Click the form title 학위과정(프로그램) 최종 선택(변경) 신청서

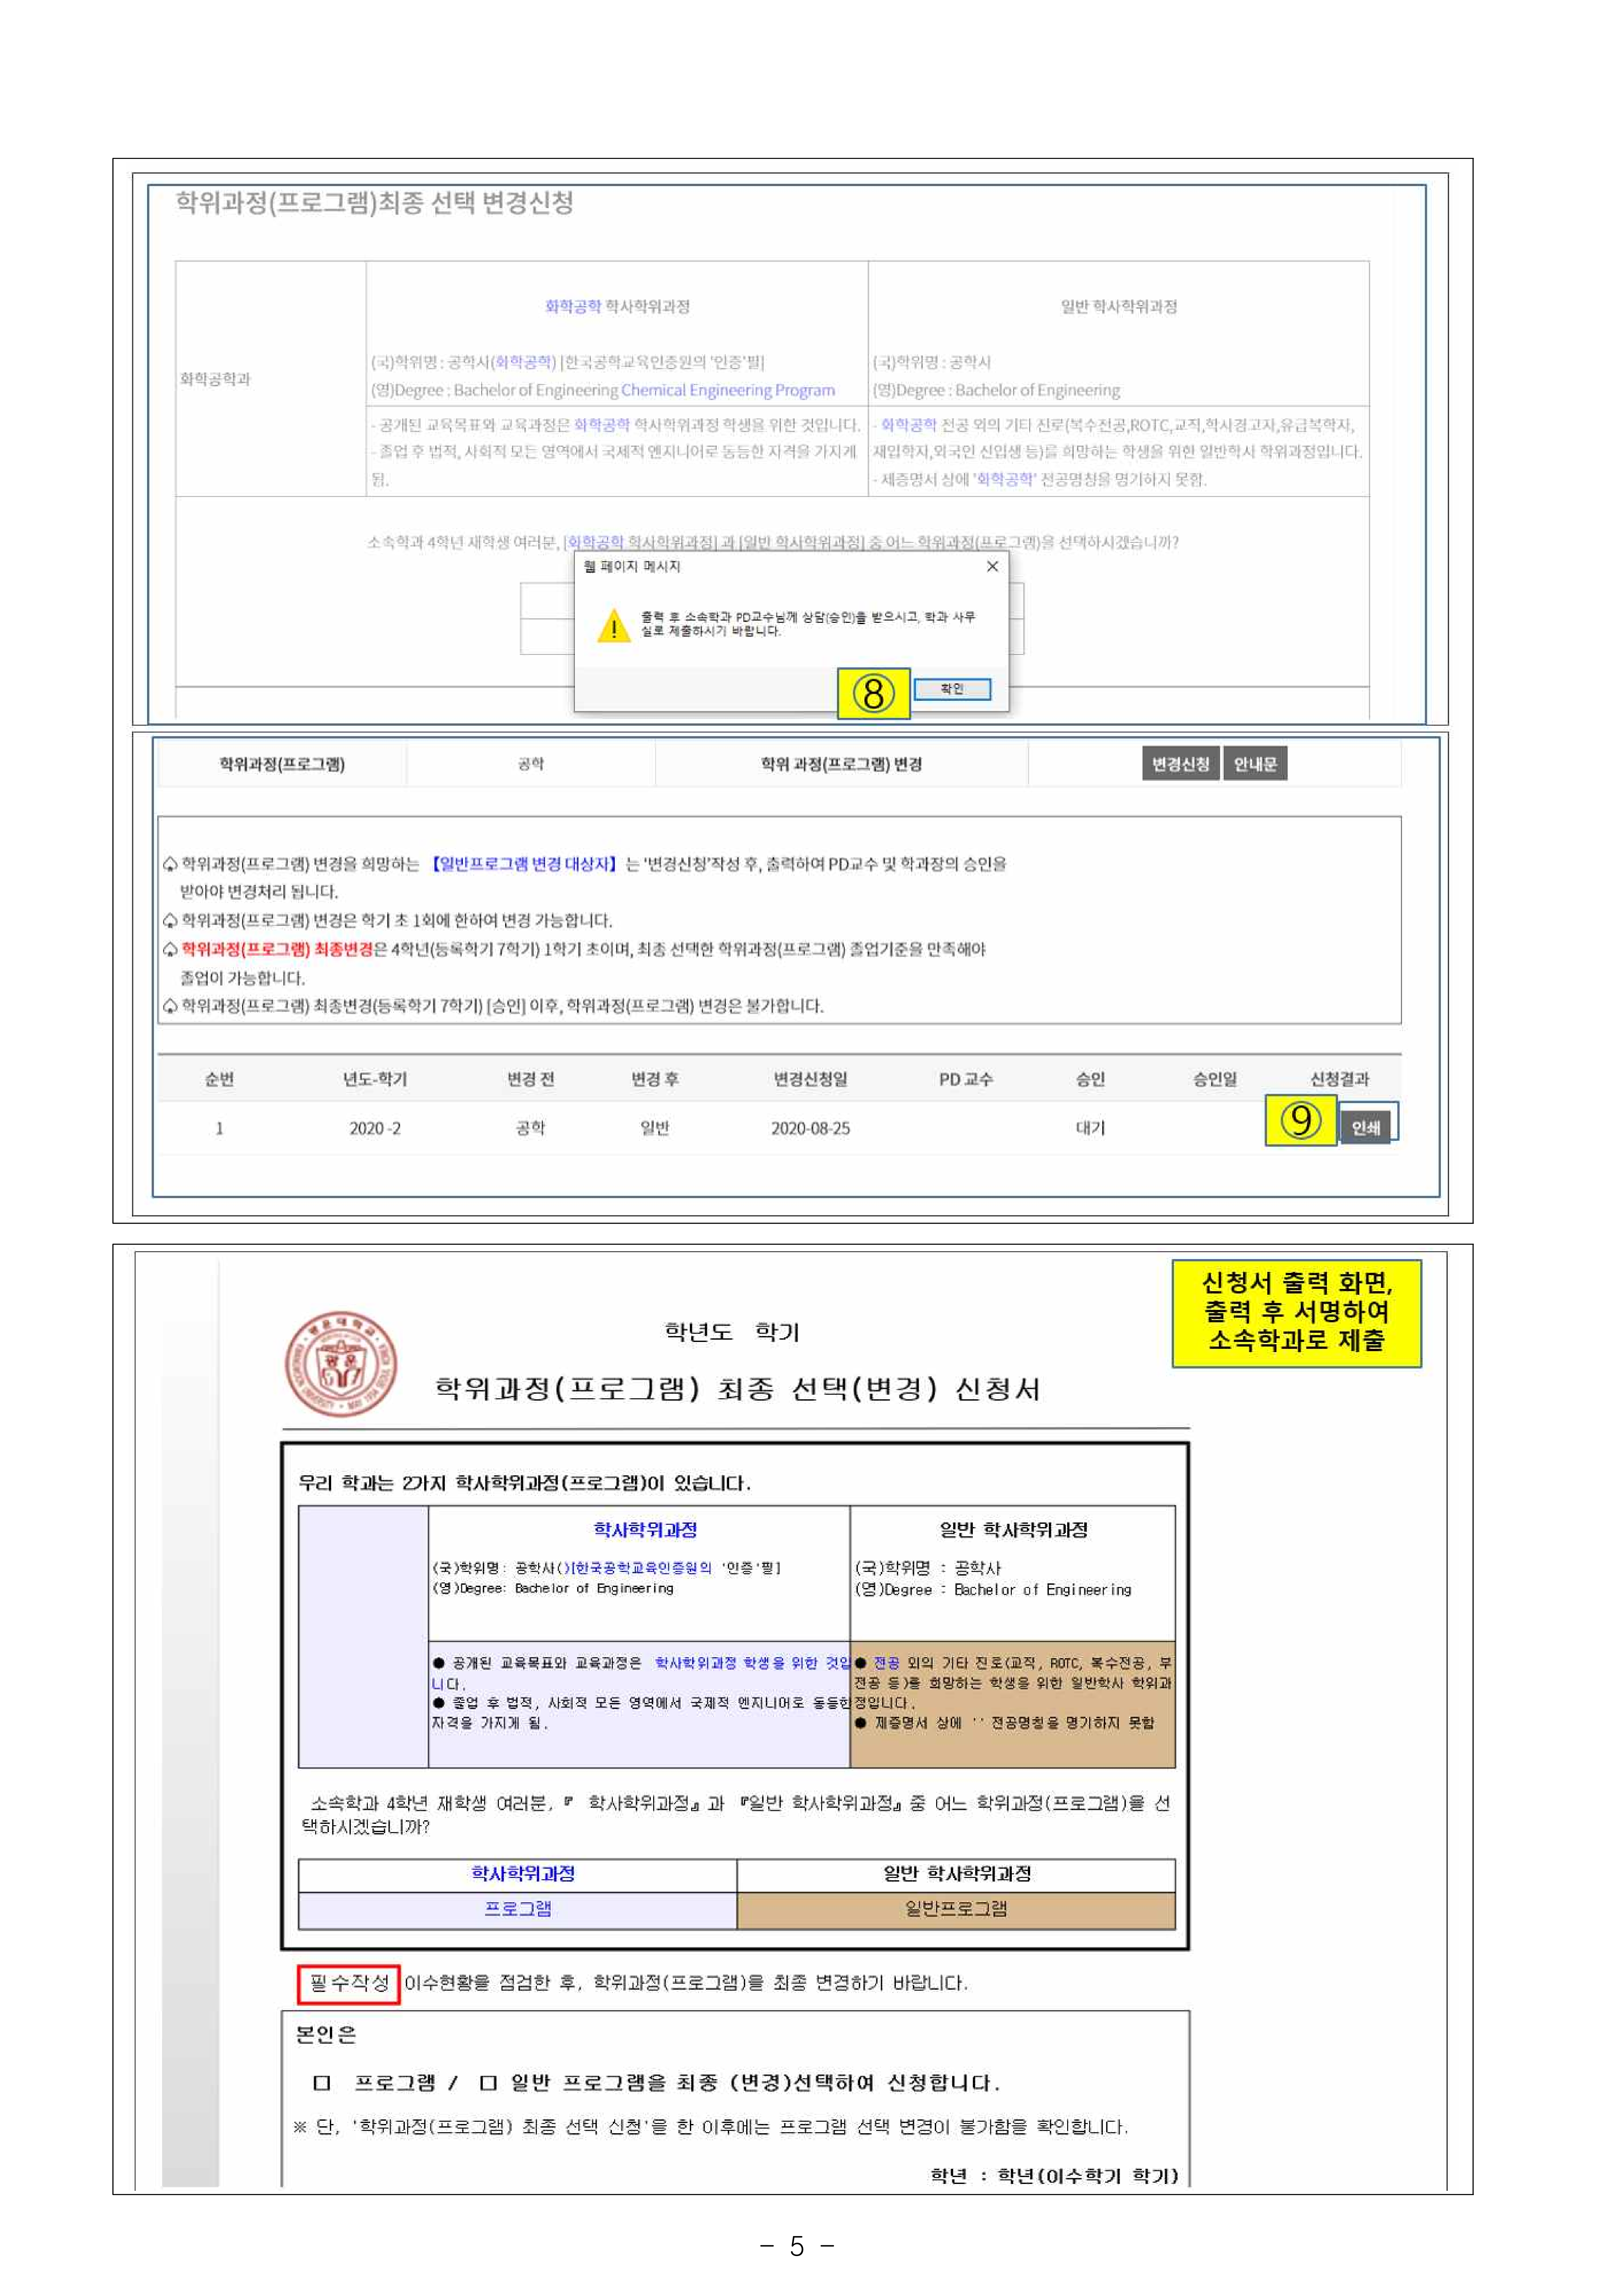(738, 1389)
